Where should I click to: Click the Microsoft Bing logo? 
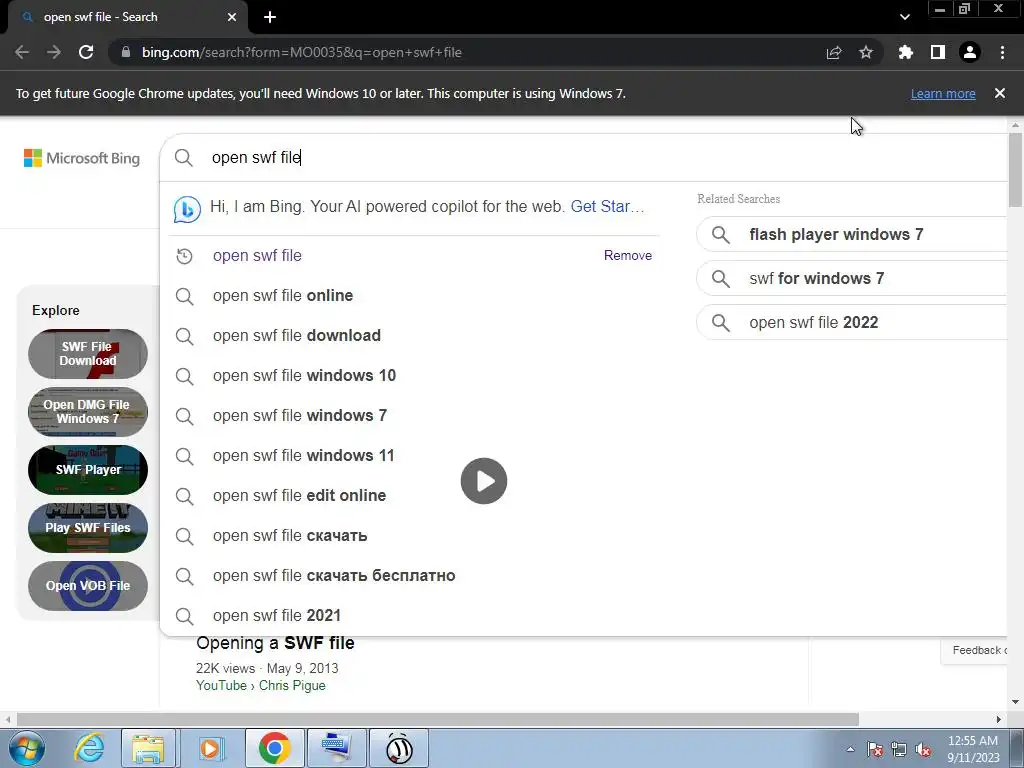[82, 158]
